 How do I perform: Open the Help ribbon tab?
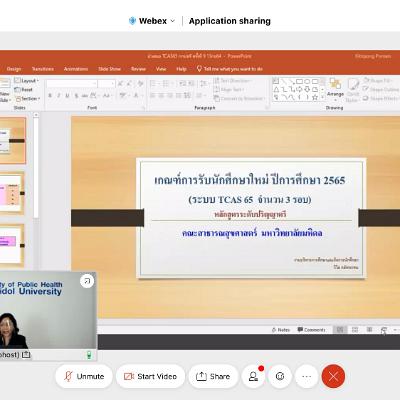click(181, 69)
